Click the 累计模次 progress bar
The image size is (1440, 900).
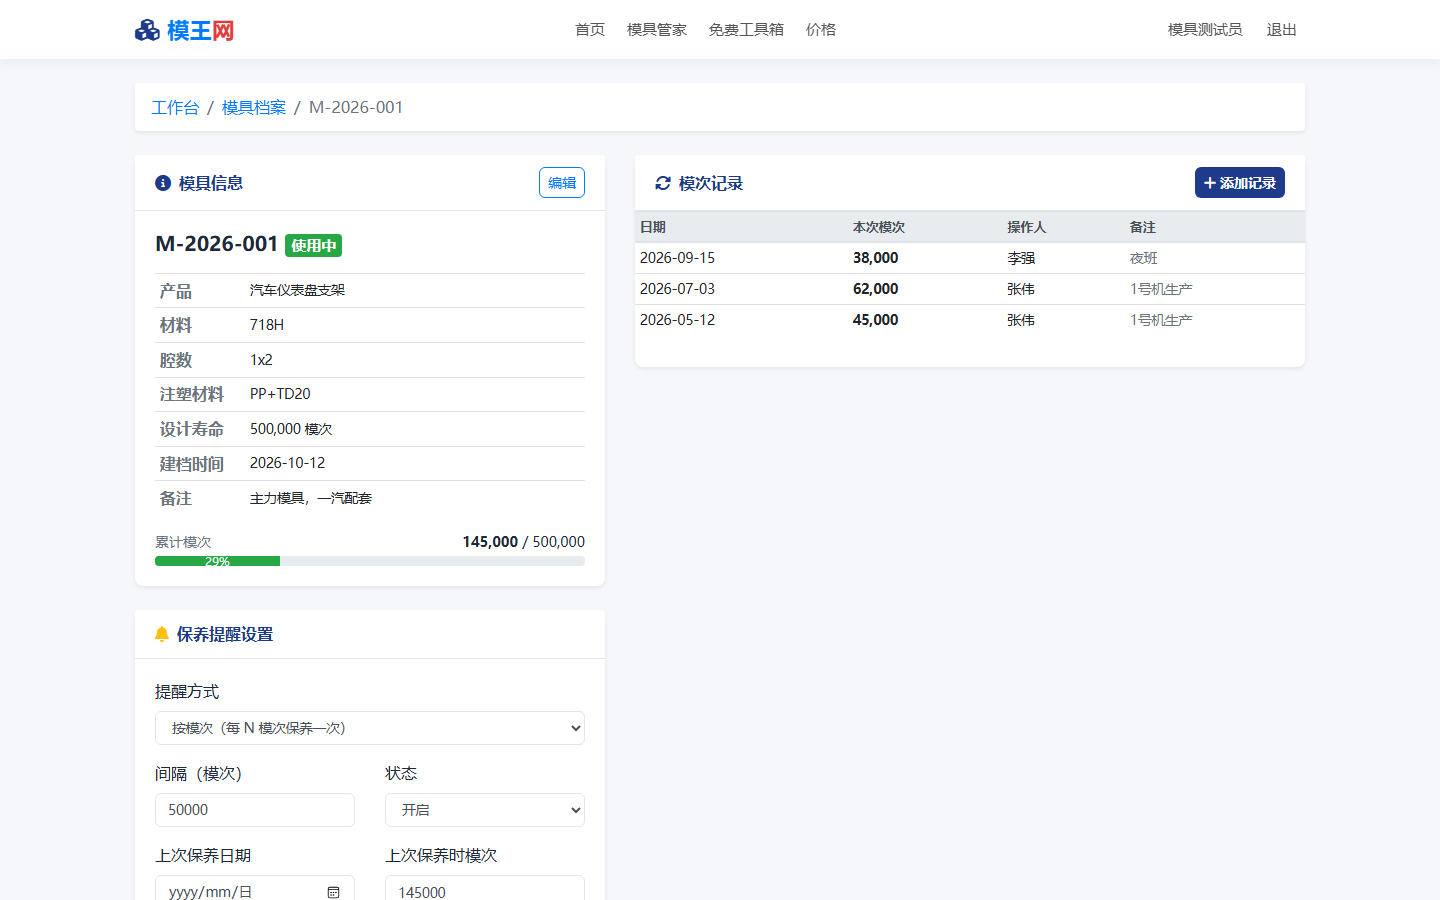tap(370, 561)
